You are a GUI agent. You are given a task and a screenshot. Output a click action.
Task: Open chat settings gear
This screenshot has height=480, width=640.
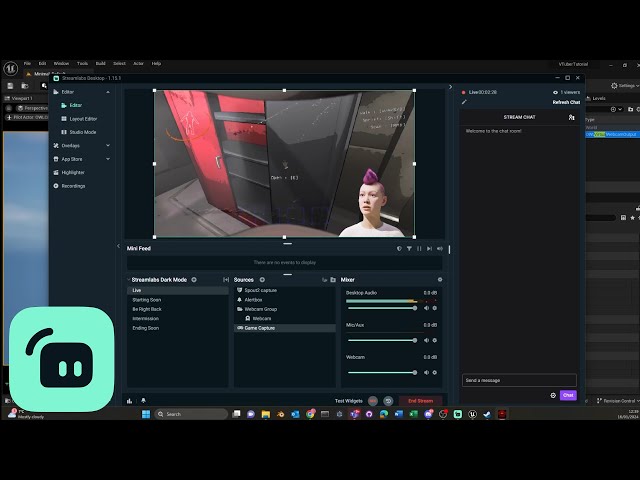553,396
